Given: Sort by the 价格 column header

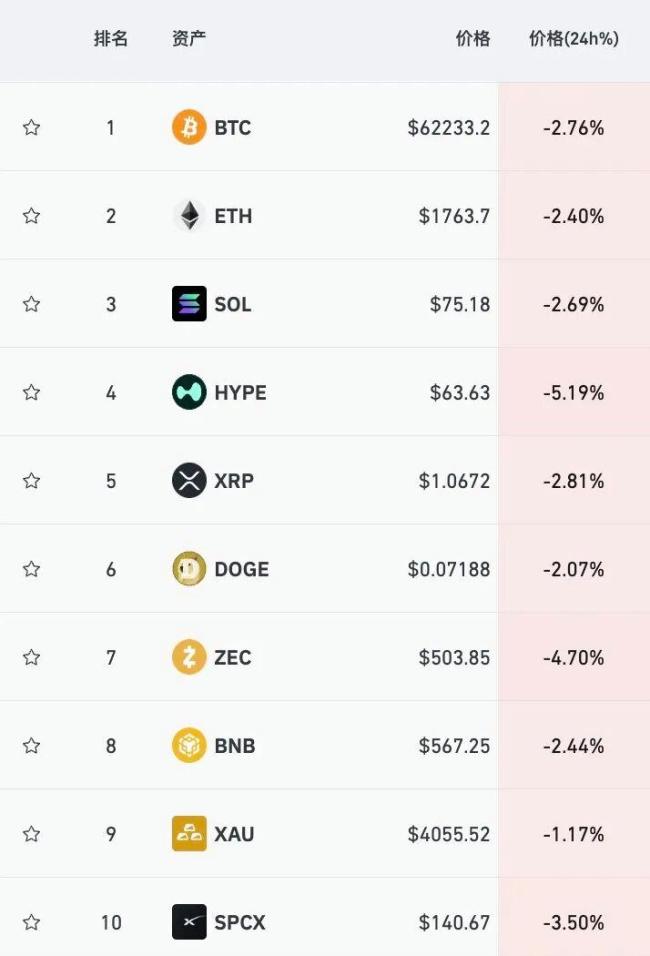Looking at the screenshot, I should coord(473,39).
